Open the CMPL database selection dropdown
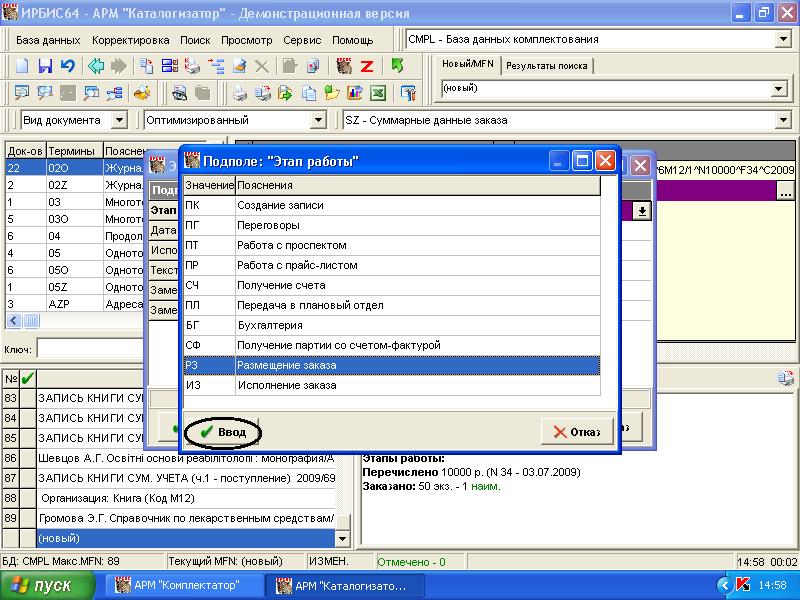Image resolution: width=800 pixels, height=600 pixels. [782, 40]
